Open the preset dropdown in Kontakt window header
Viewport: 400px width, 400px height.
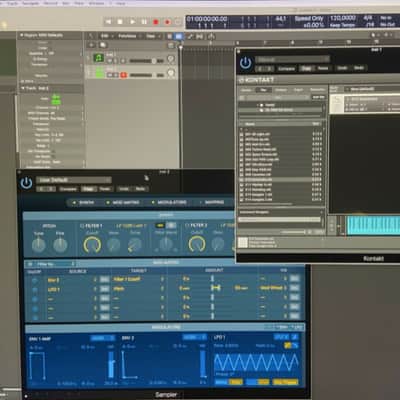point(293,59)
